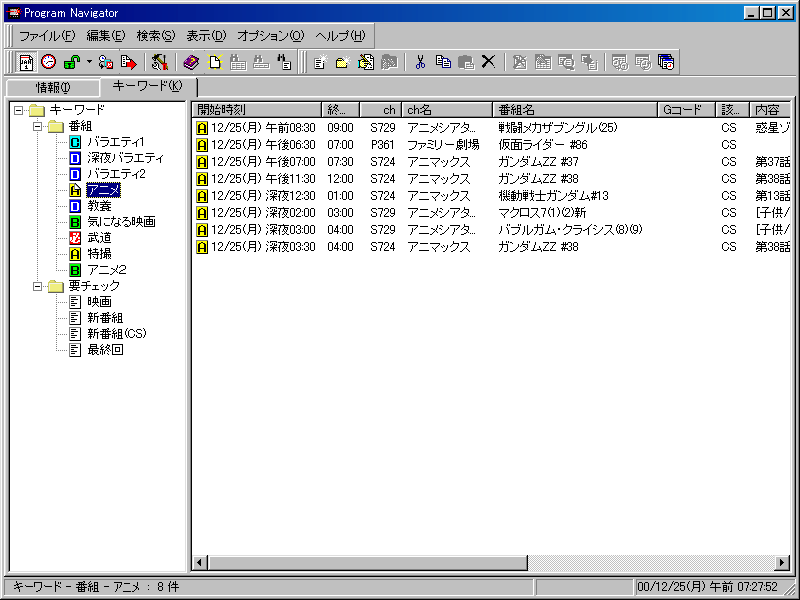Collapse the 番組 folder in tree

click(37, 126)
